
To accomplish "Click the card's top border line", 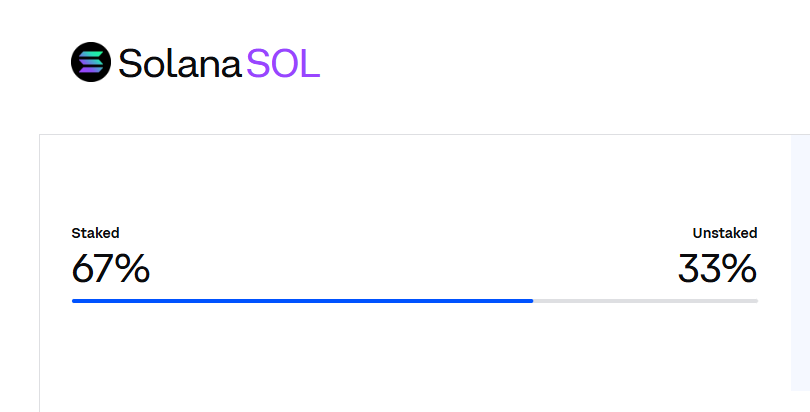I will coord(400,134).
